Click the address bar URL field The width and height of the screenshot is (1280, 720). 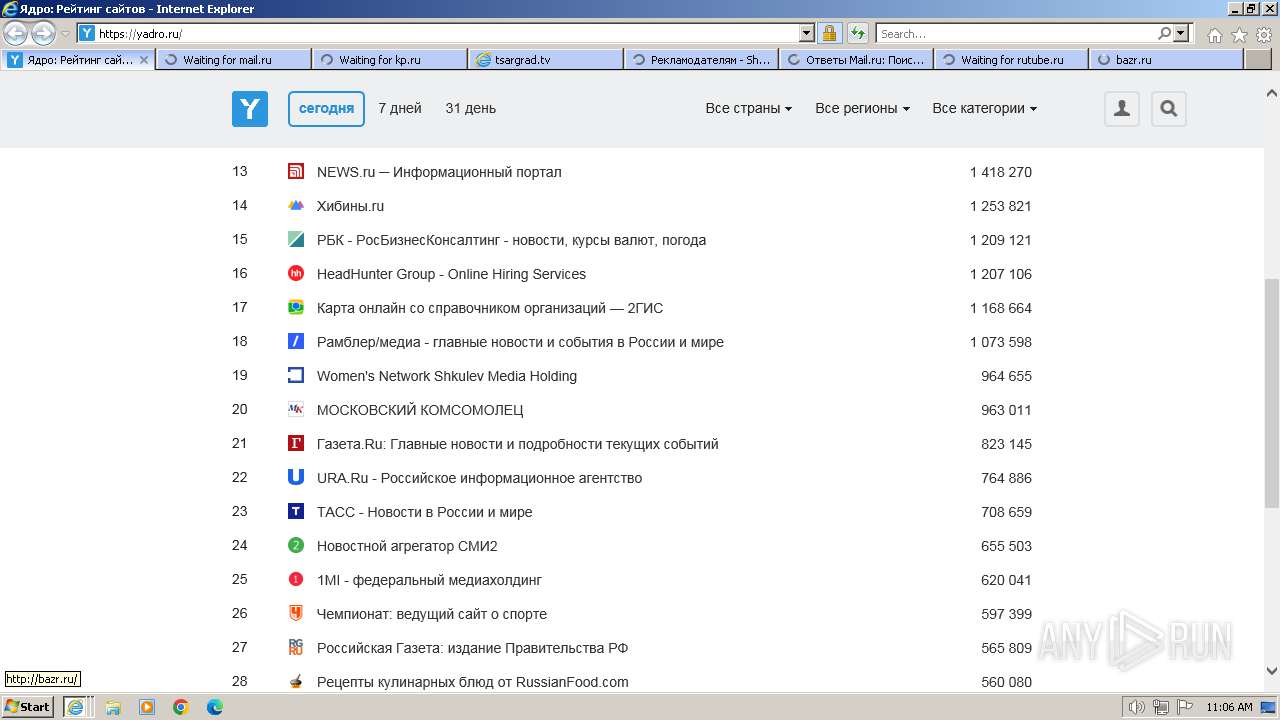pos(448,33)
